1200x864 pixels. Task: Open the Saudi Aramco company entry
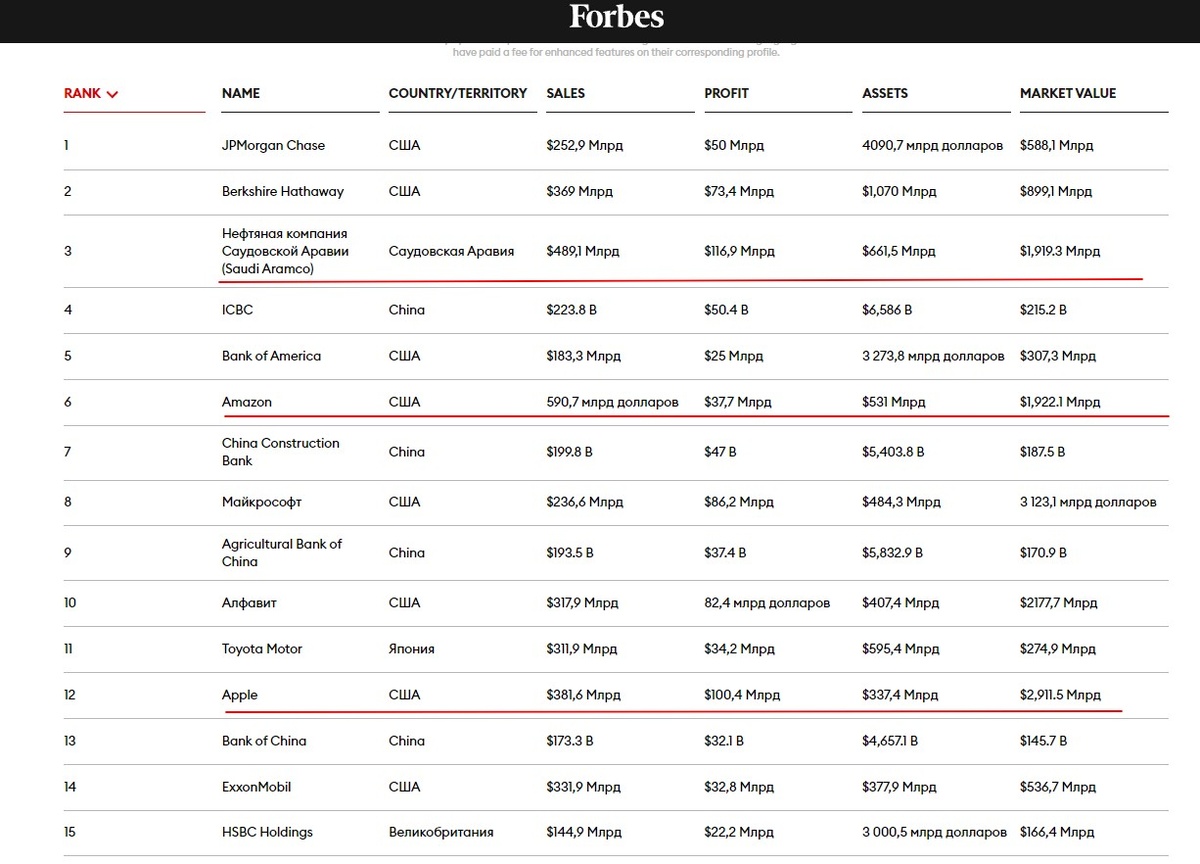coord(285,251)
